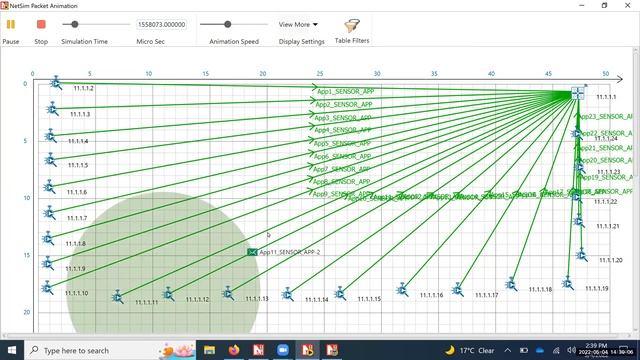640x360 pixels.
Task: Select sensor node 11.1.1.15
Action: (340, 293)
